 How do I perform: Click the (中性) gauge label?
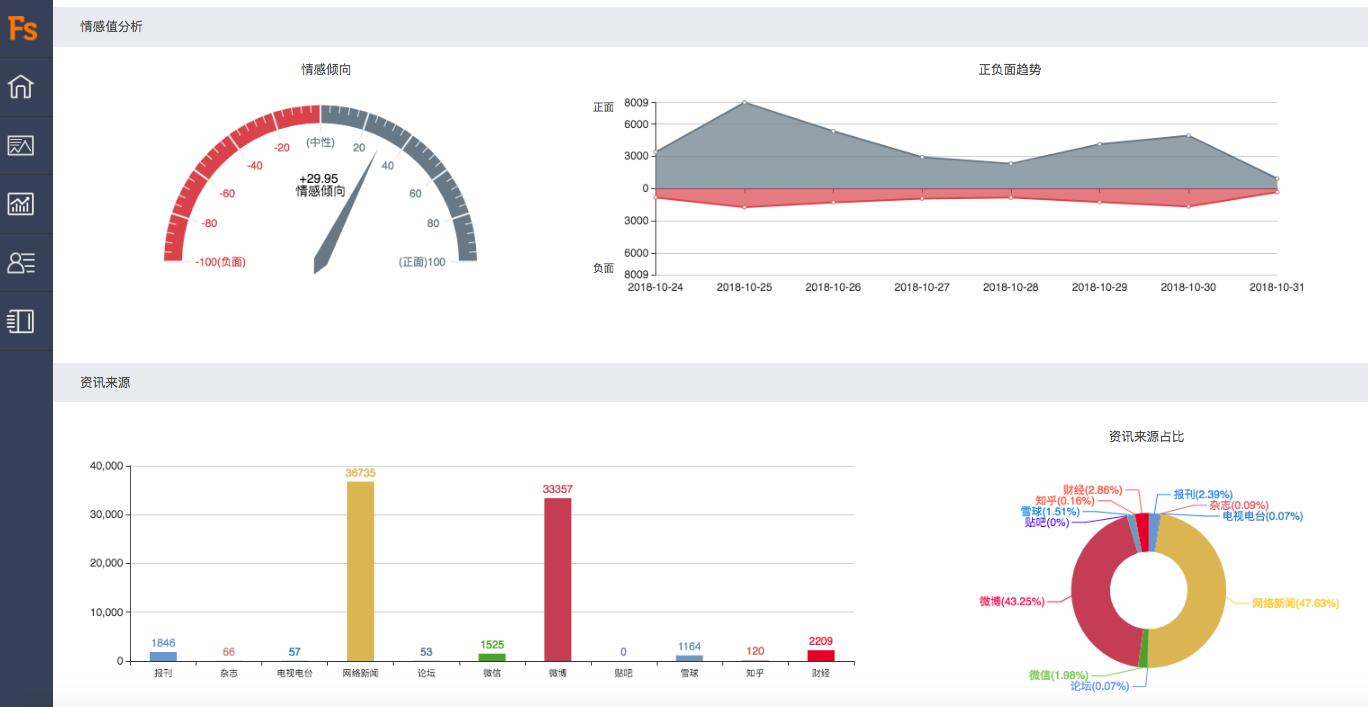point(320,143)
